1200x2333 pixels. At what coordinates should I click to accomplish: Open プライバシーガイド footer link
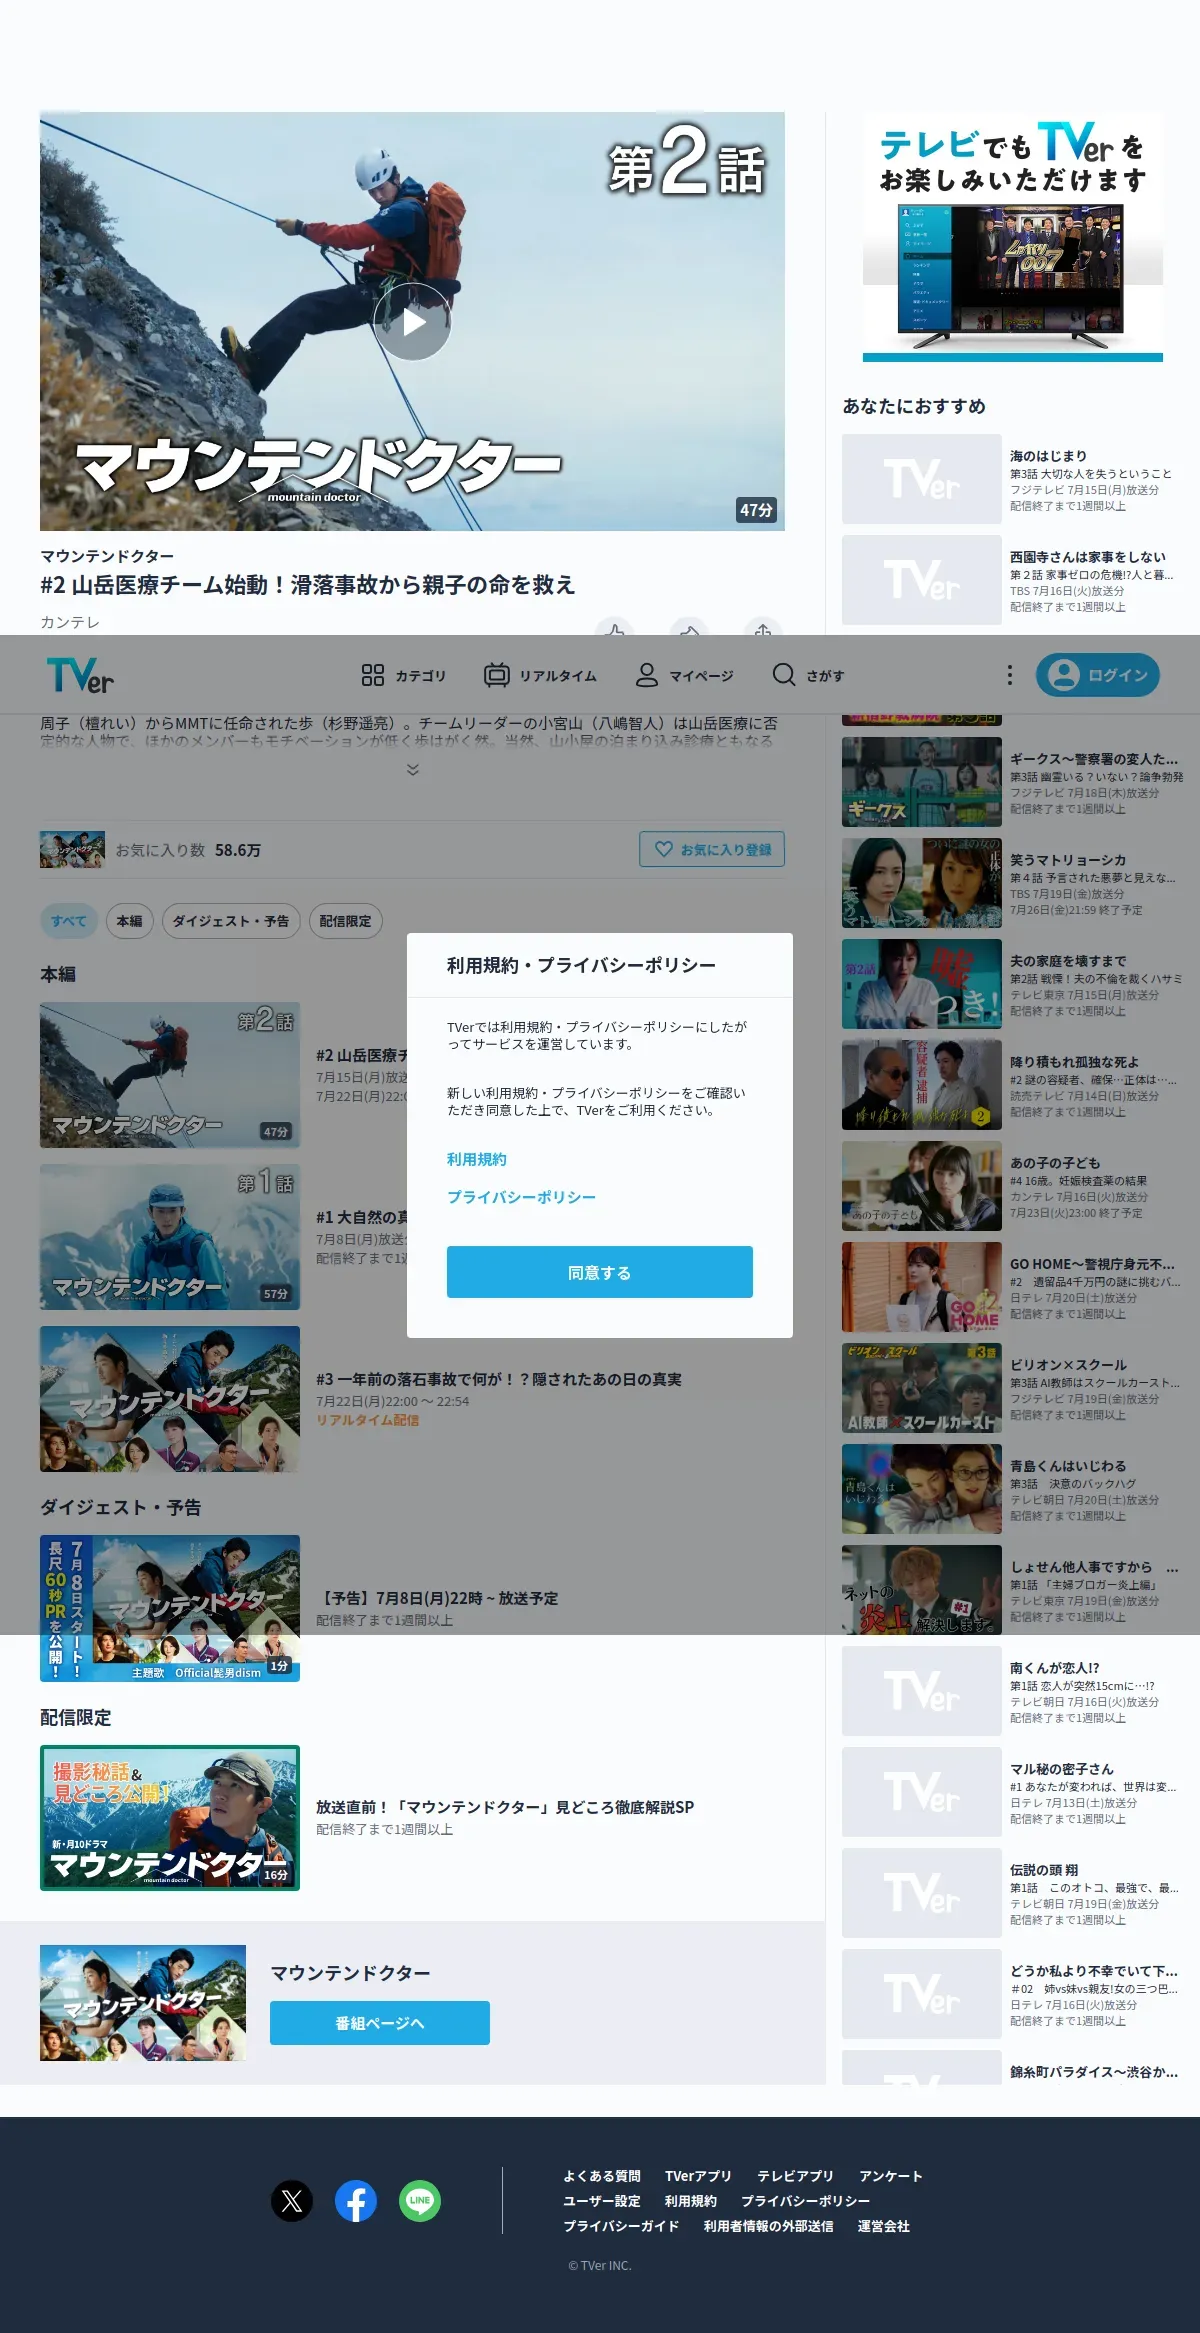(621, 2226)
